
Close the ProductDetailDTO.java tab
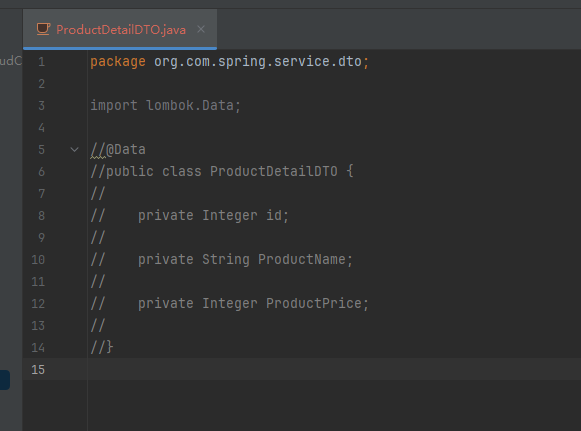click(201, 29)
